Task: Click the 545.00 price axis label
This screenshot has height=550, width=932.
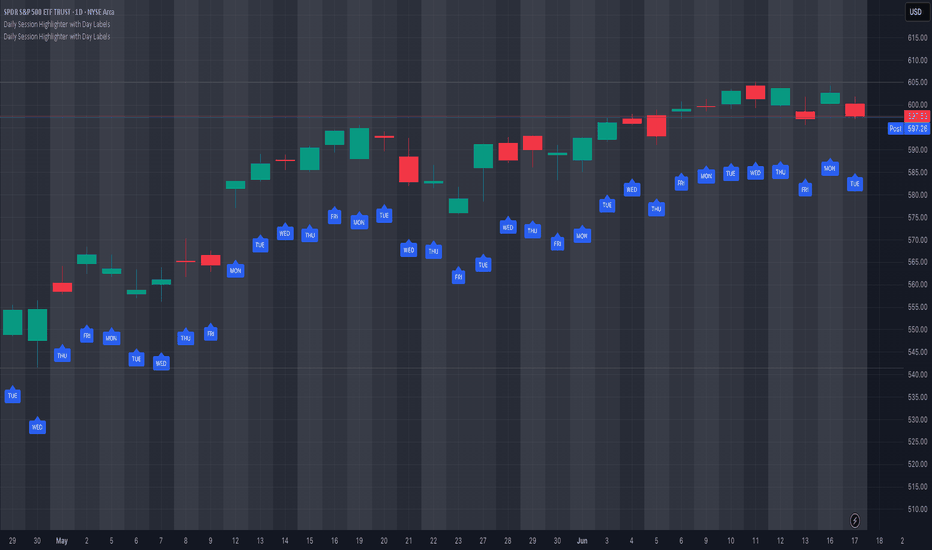Action: pyautogui.click(x=917, y=352)
